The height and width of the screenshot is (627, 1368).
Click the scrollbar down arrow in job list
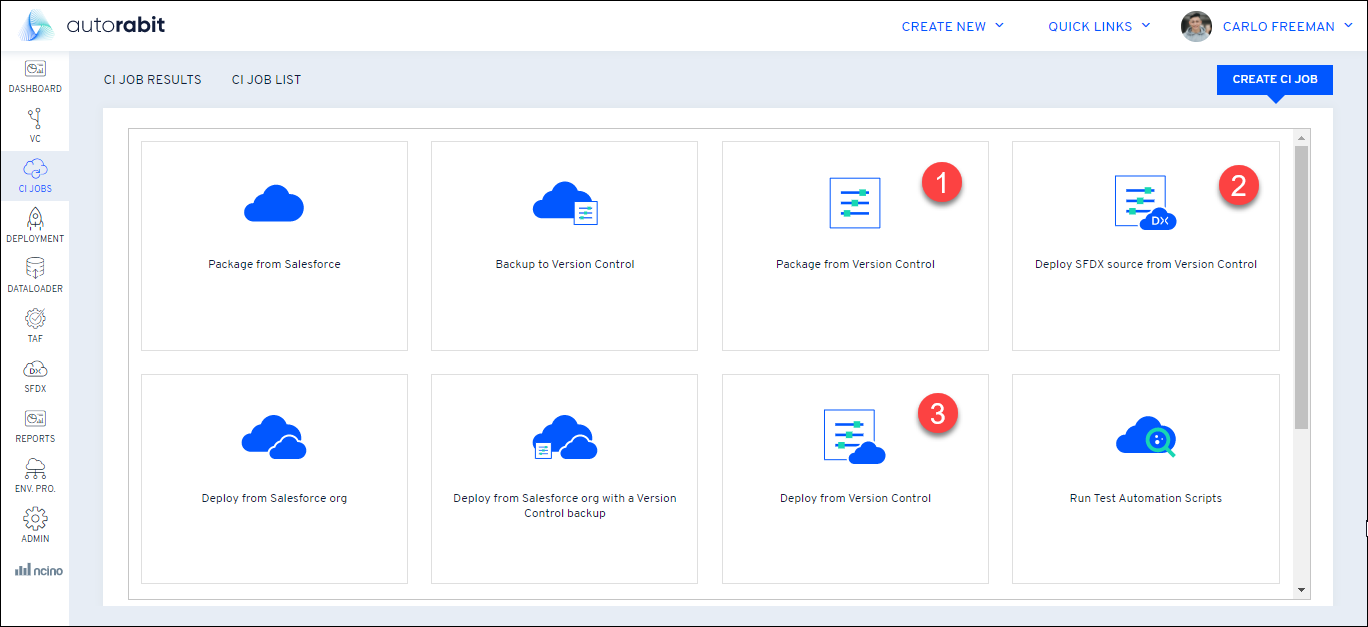point(1301,590)
